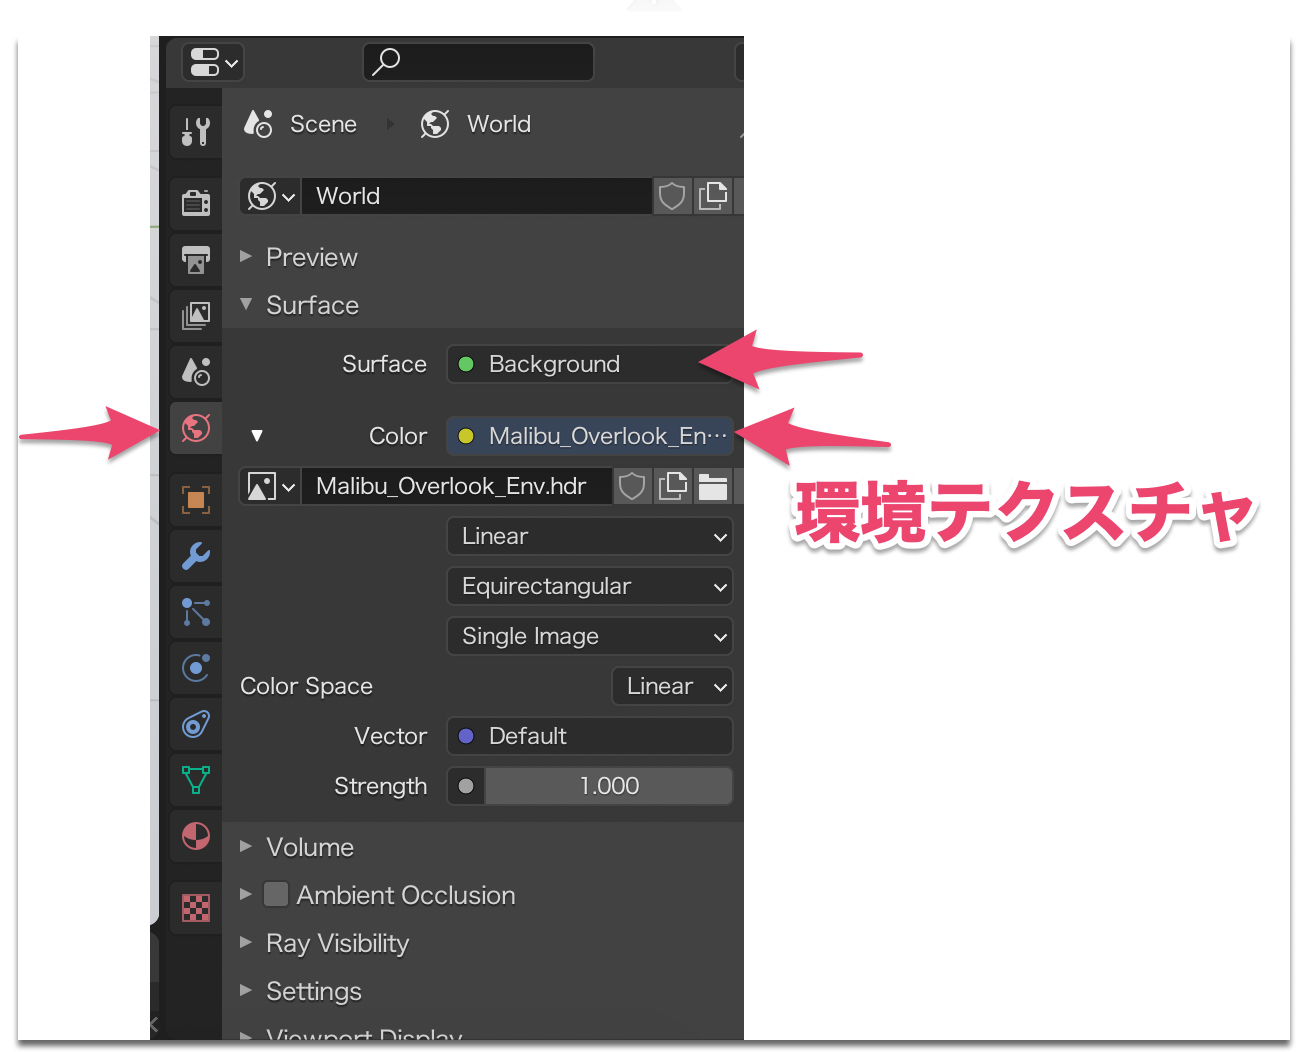Enable the Ambient Occlusion checkbox
This screenshot has width=1296, height=1052.
(276, 894)
